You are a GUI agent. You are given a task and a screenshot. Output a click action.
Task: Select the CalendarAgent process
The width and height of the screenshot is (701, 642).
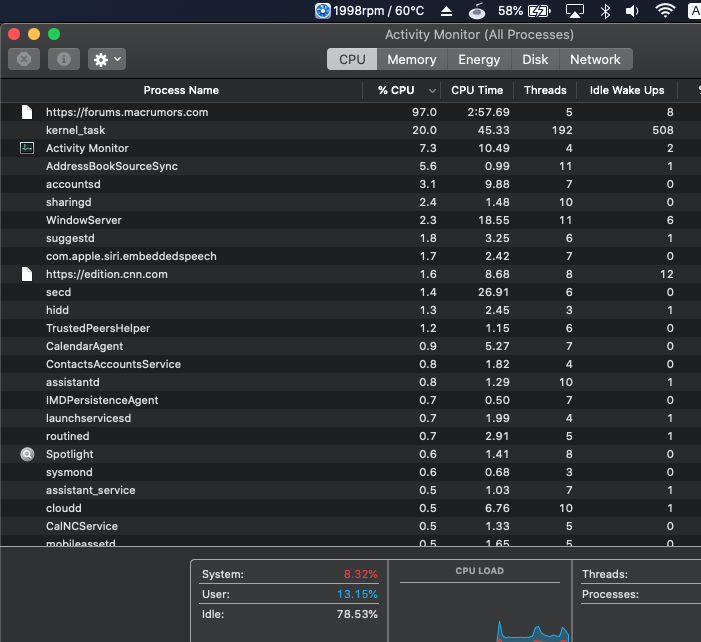pos(84,346)
